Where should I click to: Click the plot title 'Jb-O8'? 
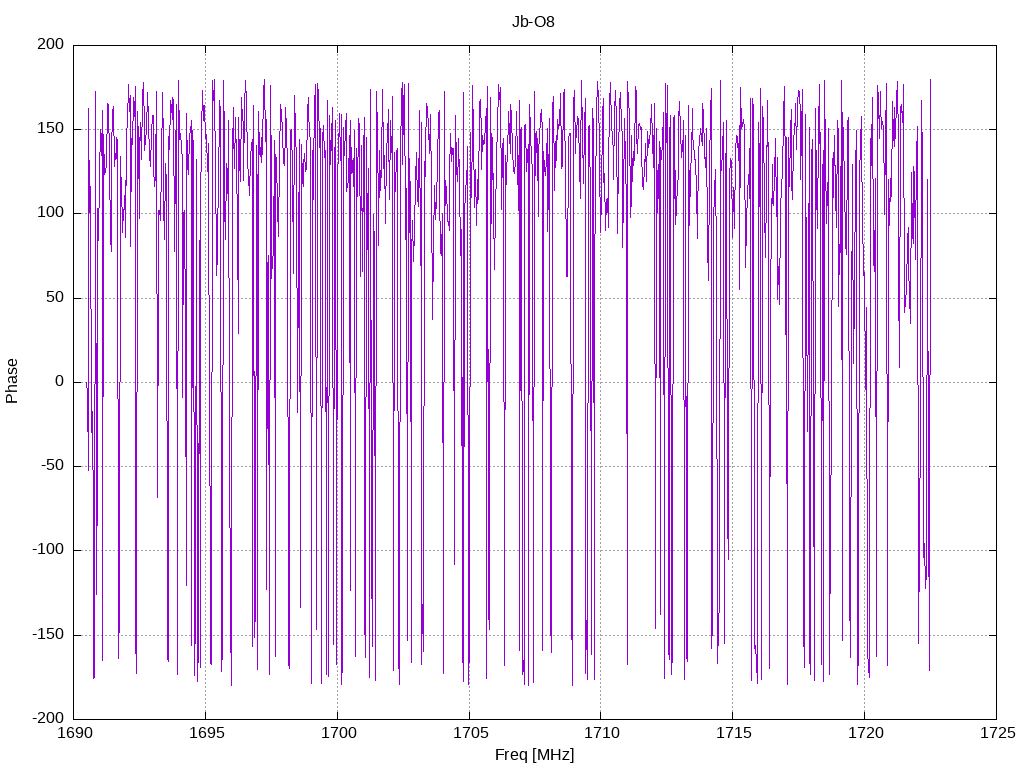tap(533, 22)
